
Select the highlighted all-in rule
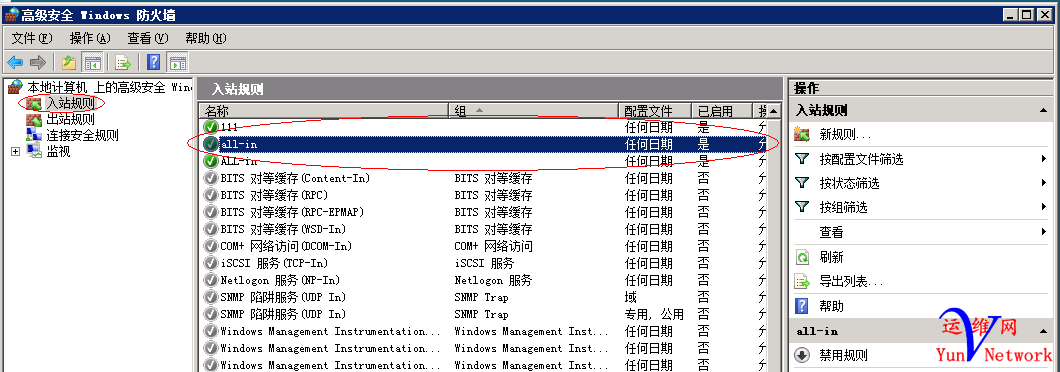click(484, 143)
